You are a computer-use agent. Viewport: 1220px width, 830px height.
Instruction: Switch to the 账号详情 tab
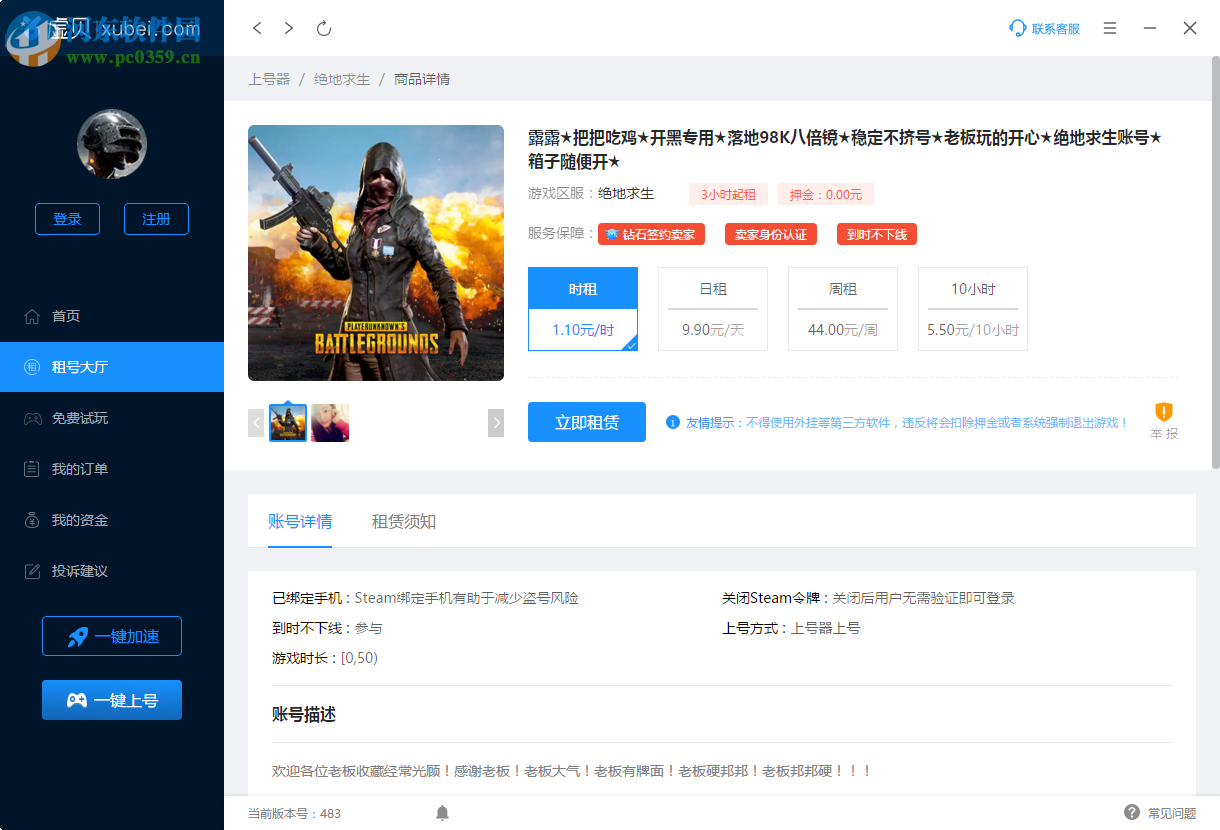coord(300,521)
